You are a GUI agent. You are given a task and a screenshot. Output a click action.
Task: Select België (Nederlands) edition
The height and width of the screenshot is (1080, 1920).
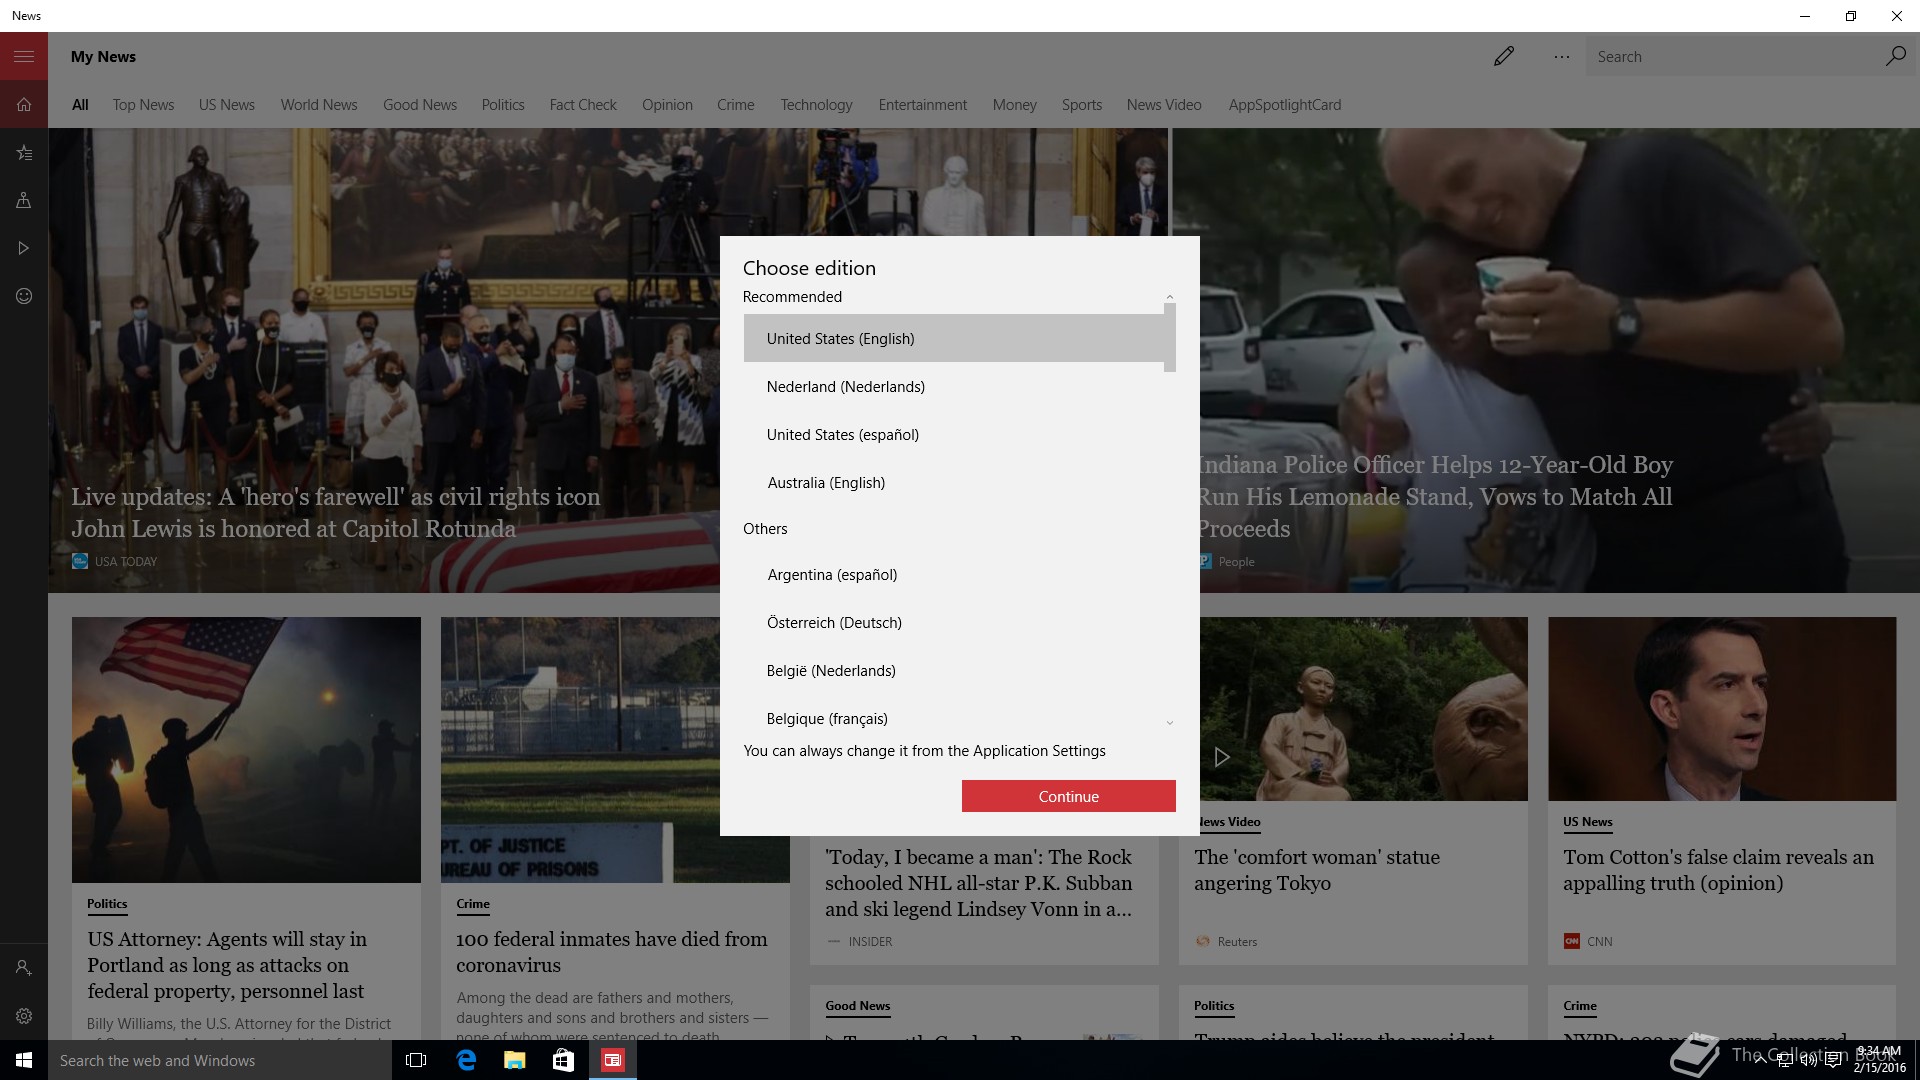[953, 670]
